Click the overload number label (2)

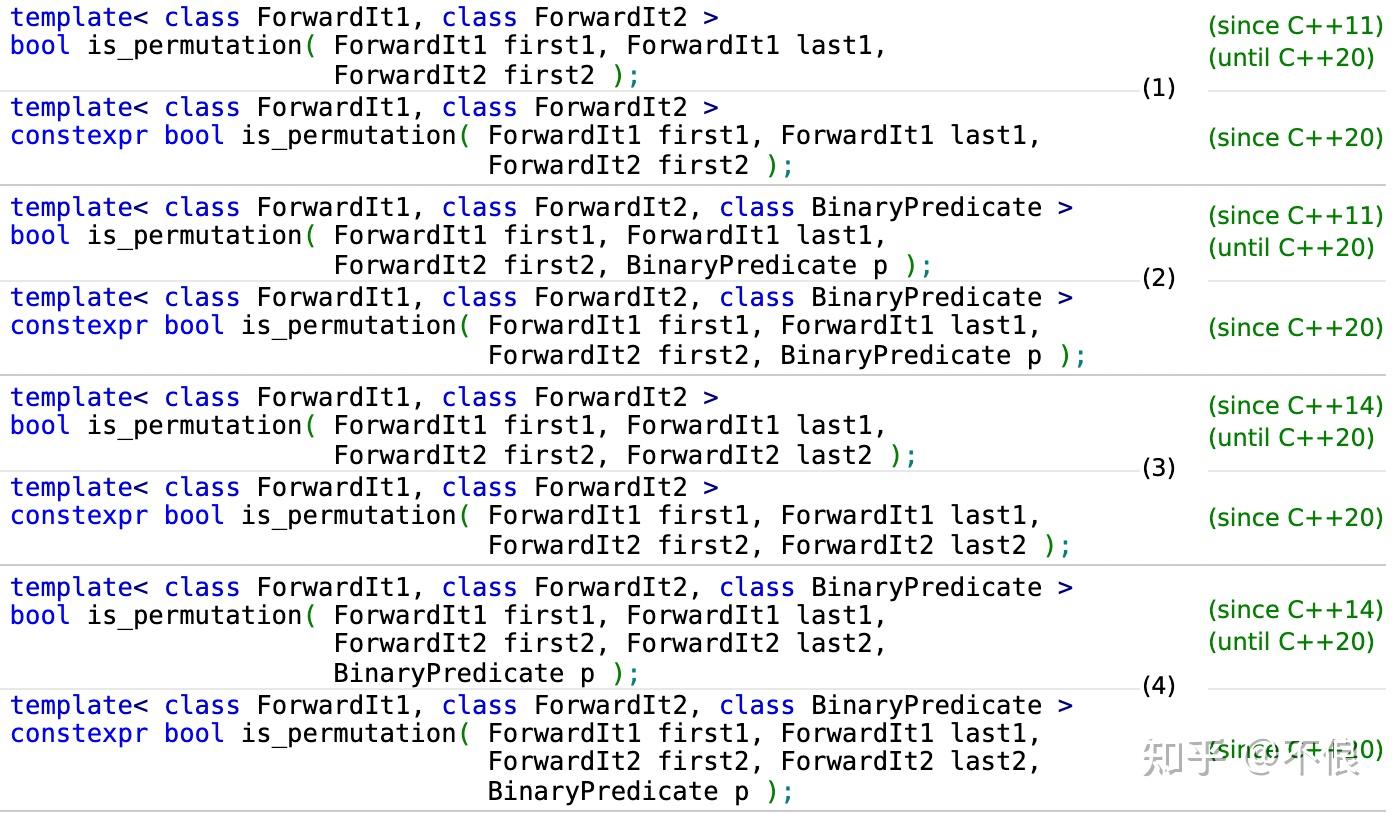tap(1159, 278)
